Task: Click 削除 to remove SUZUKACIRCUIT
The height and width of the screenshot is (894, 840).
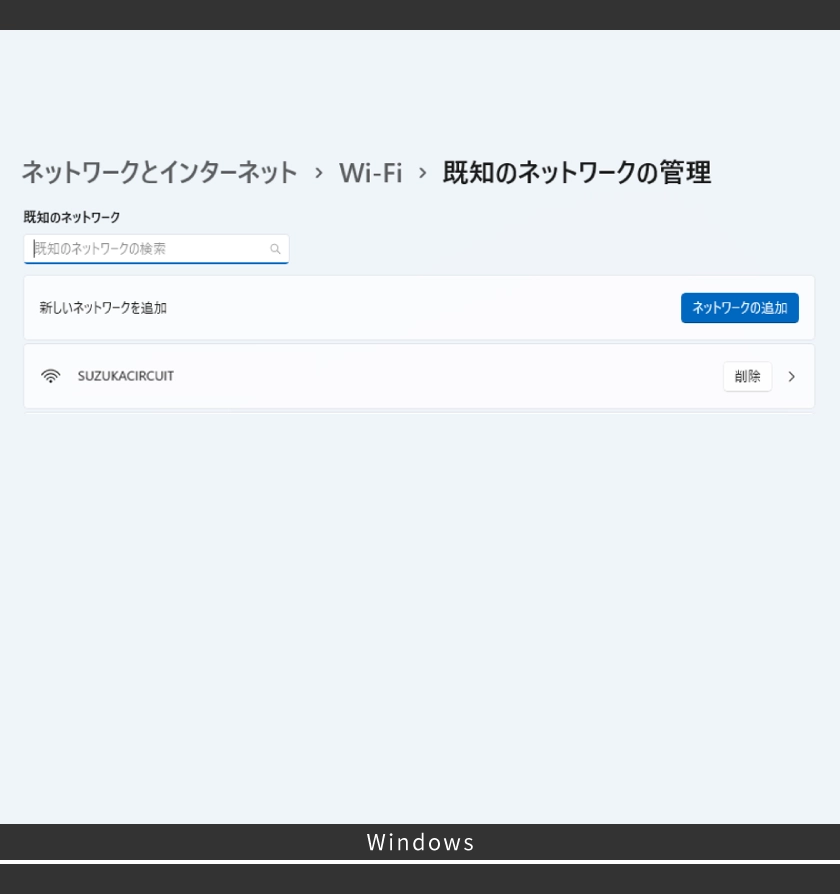Action: (x=747, y=376)
